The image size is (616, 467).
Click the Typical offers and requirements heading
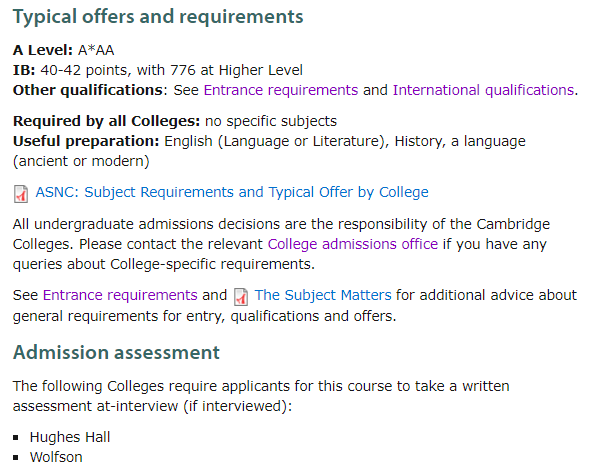(x=158, y=17)
